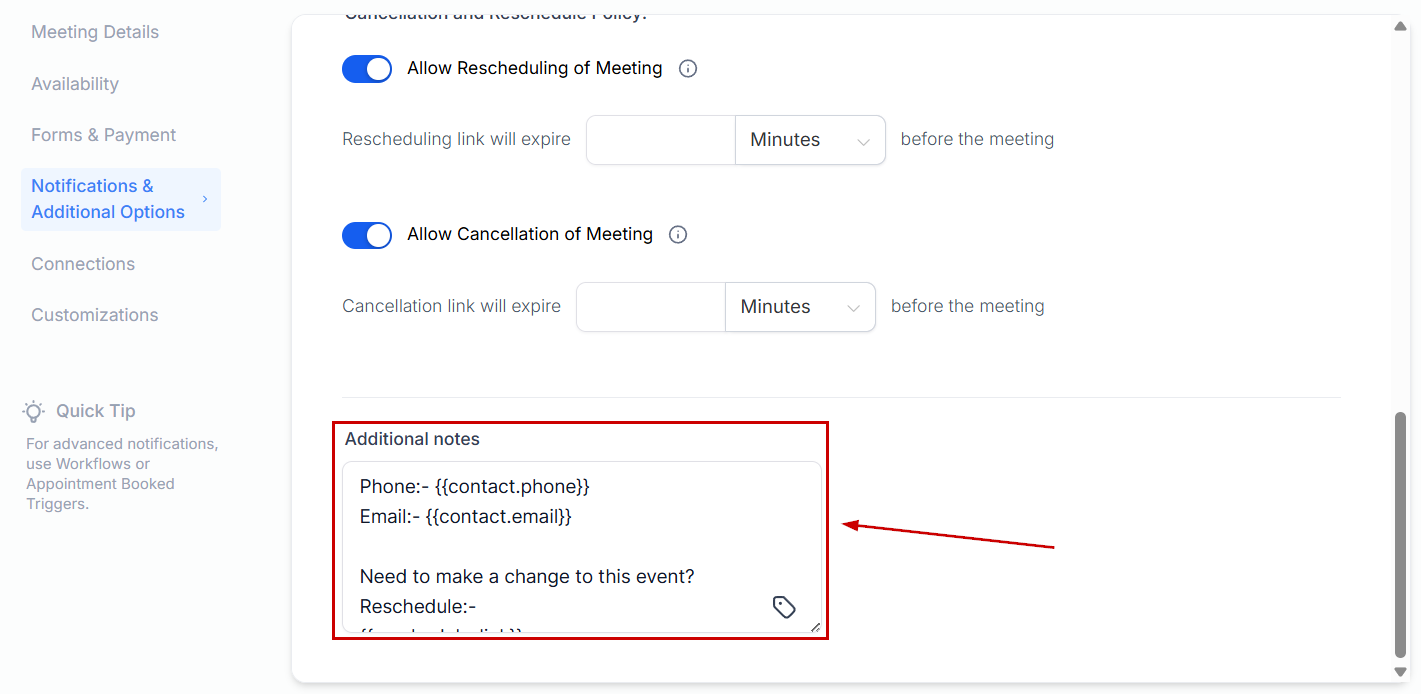The height and width of the screenshot is (694, 1421).
Task: Open the Meeting Details section
Action: (95, 32)
